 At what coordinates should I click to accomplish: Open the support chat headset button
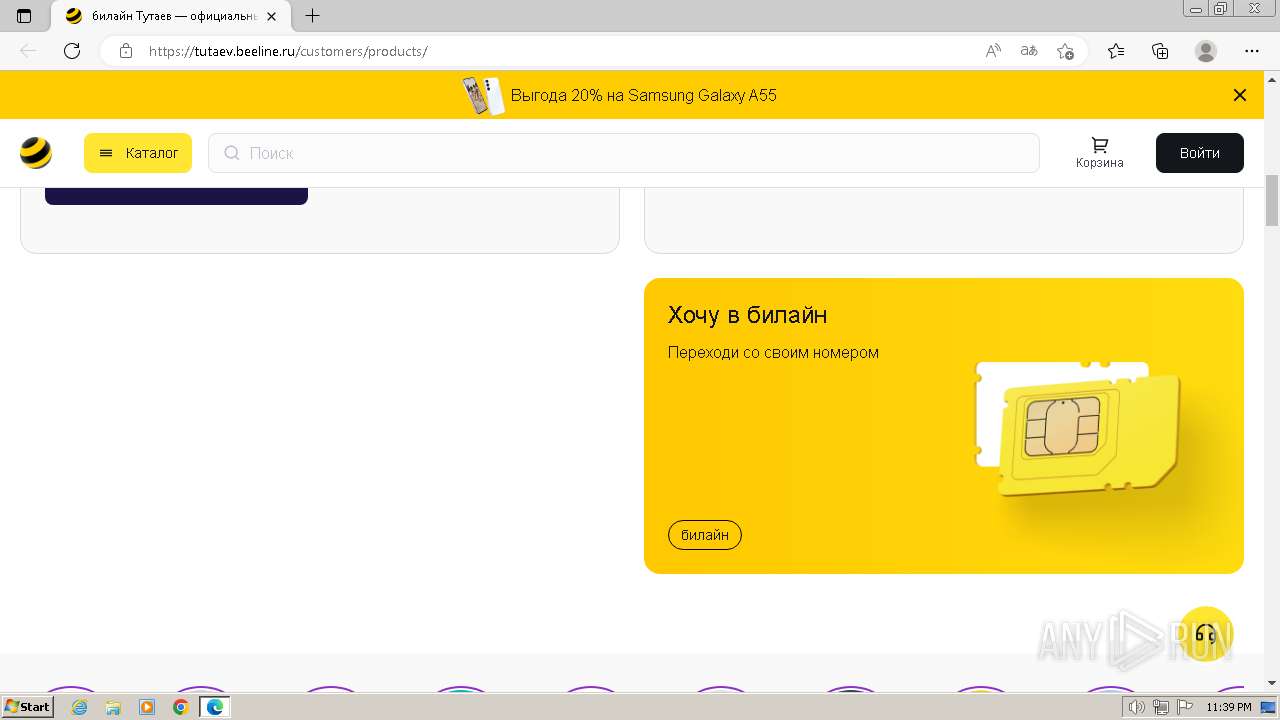click(x=1206, y=633)
